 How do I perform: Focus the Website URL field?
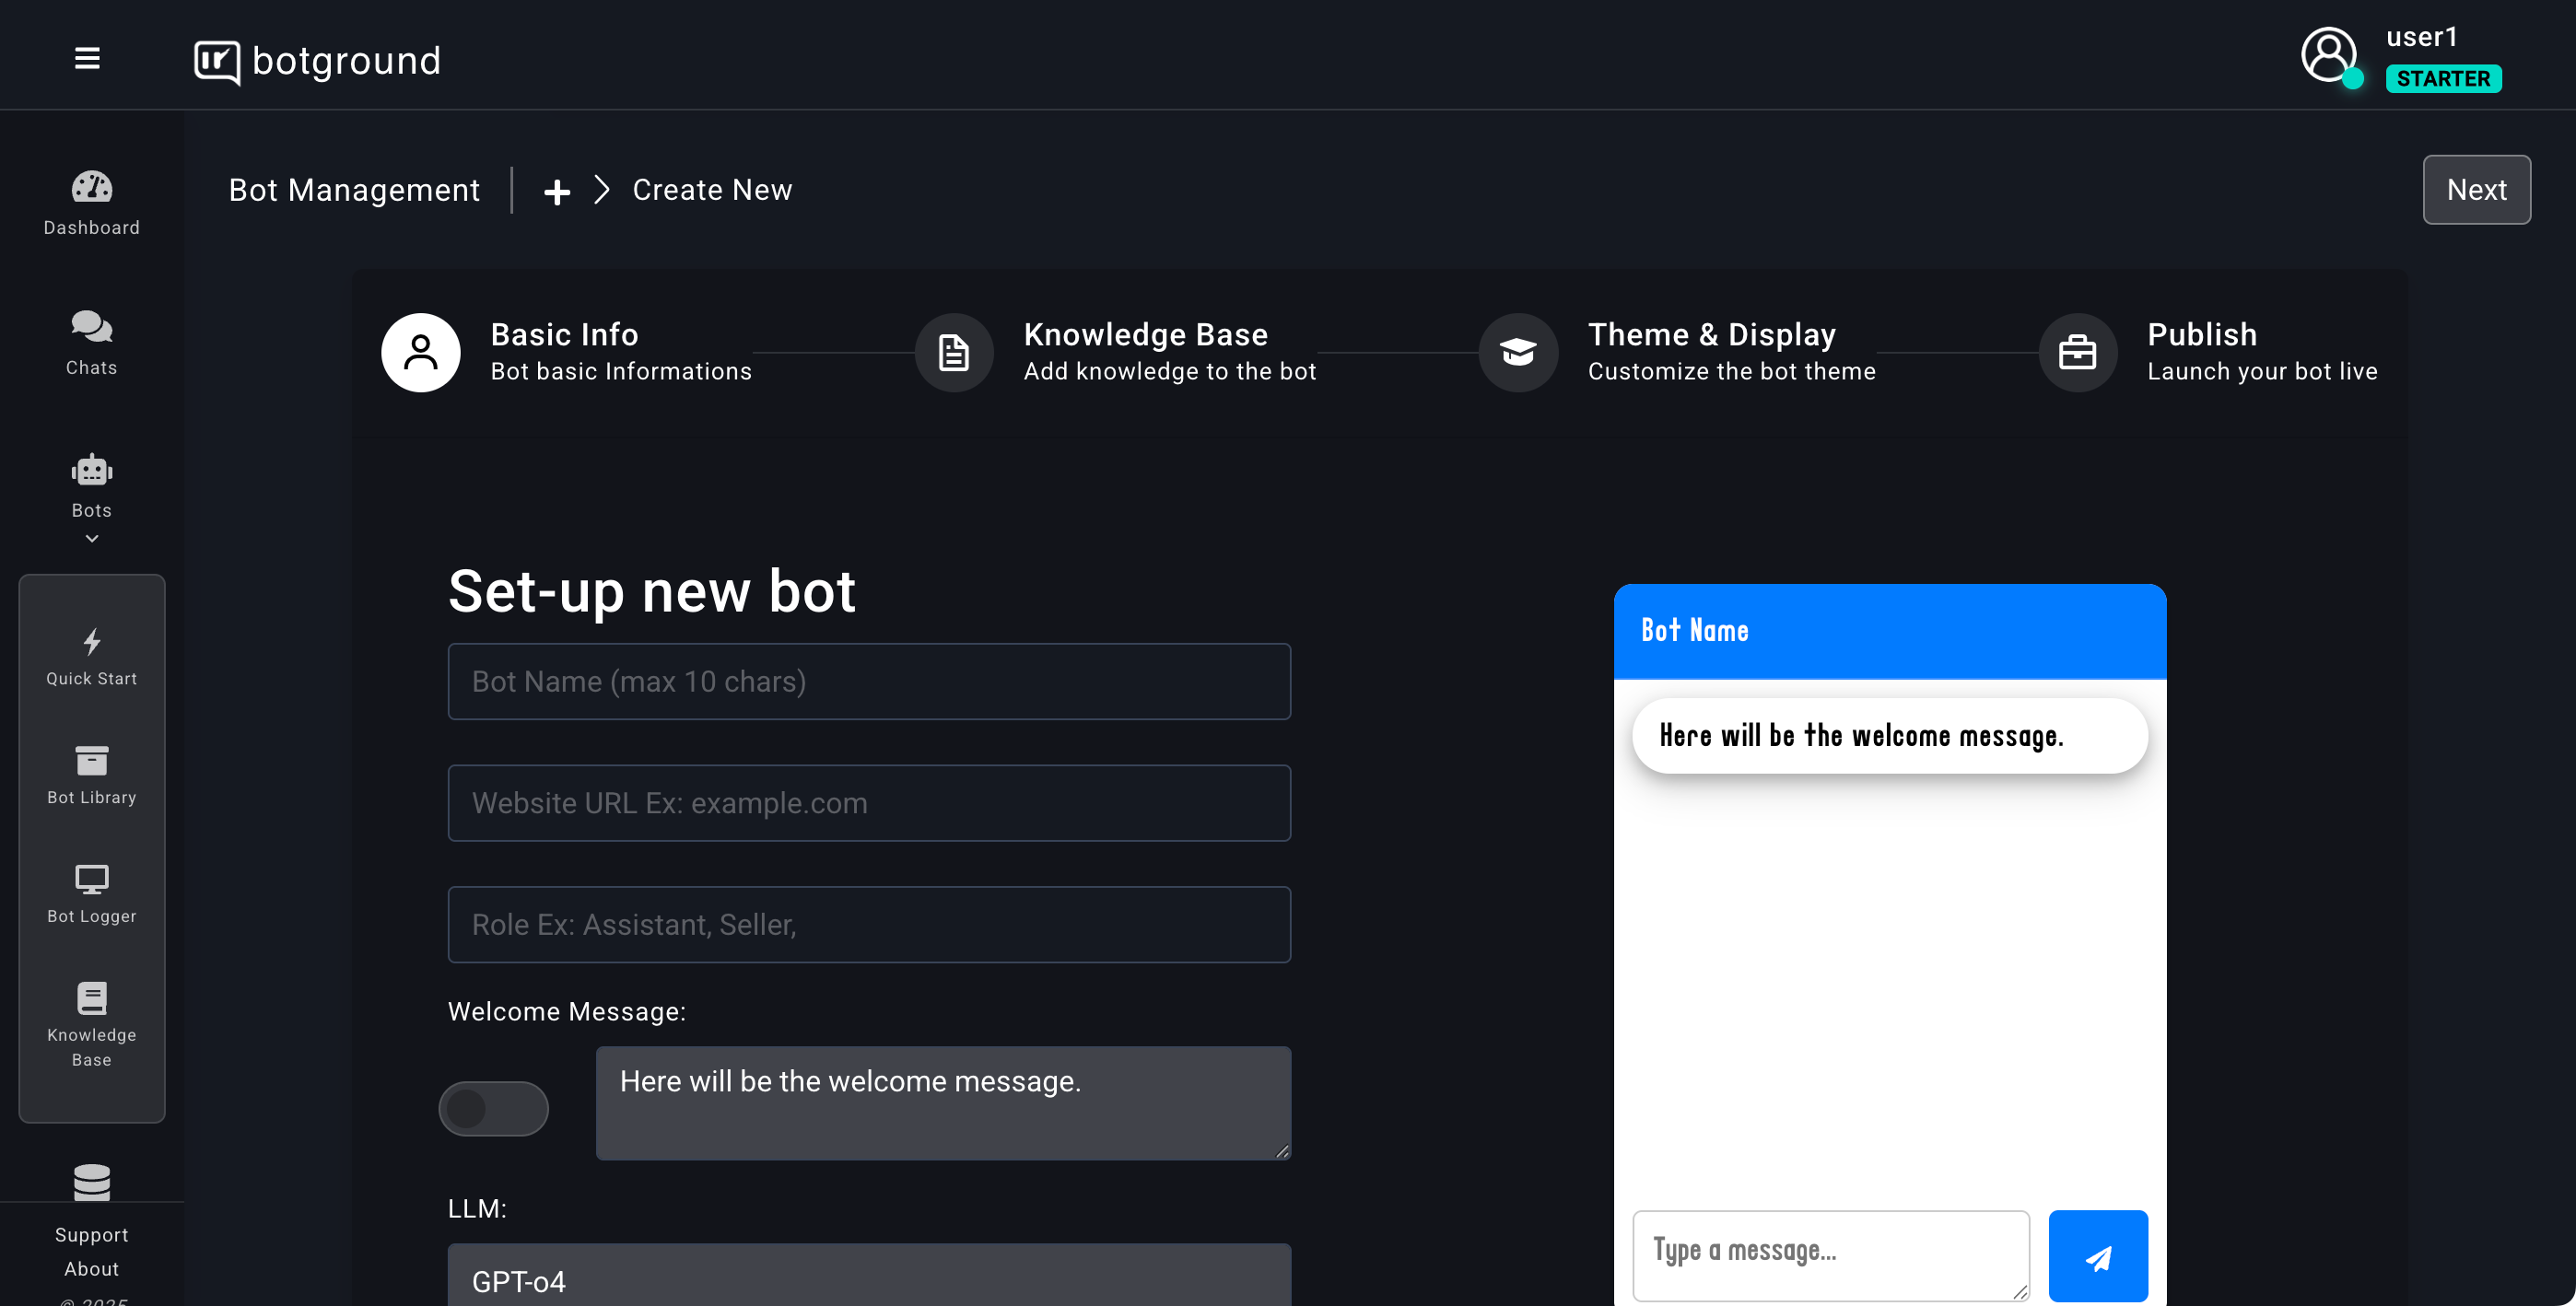tap(868, 803)
